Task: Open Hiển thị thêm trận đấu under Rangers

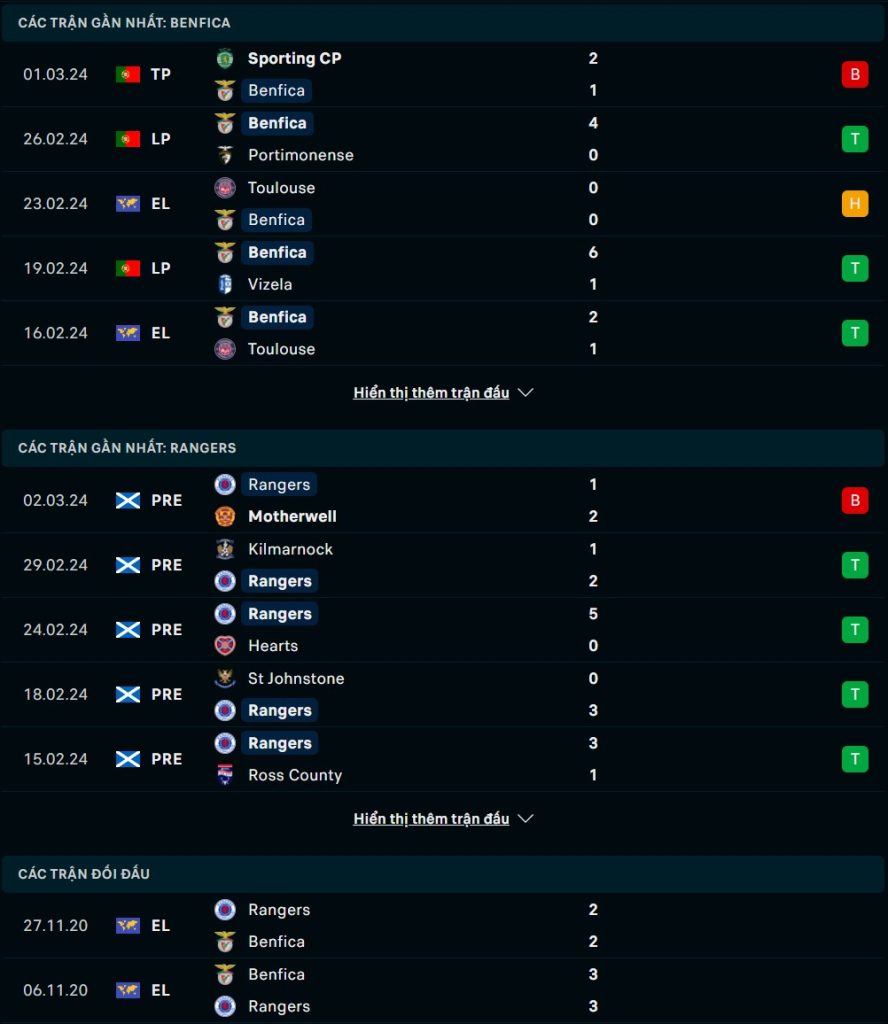Action: click(x=431, y=818)
